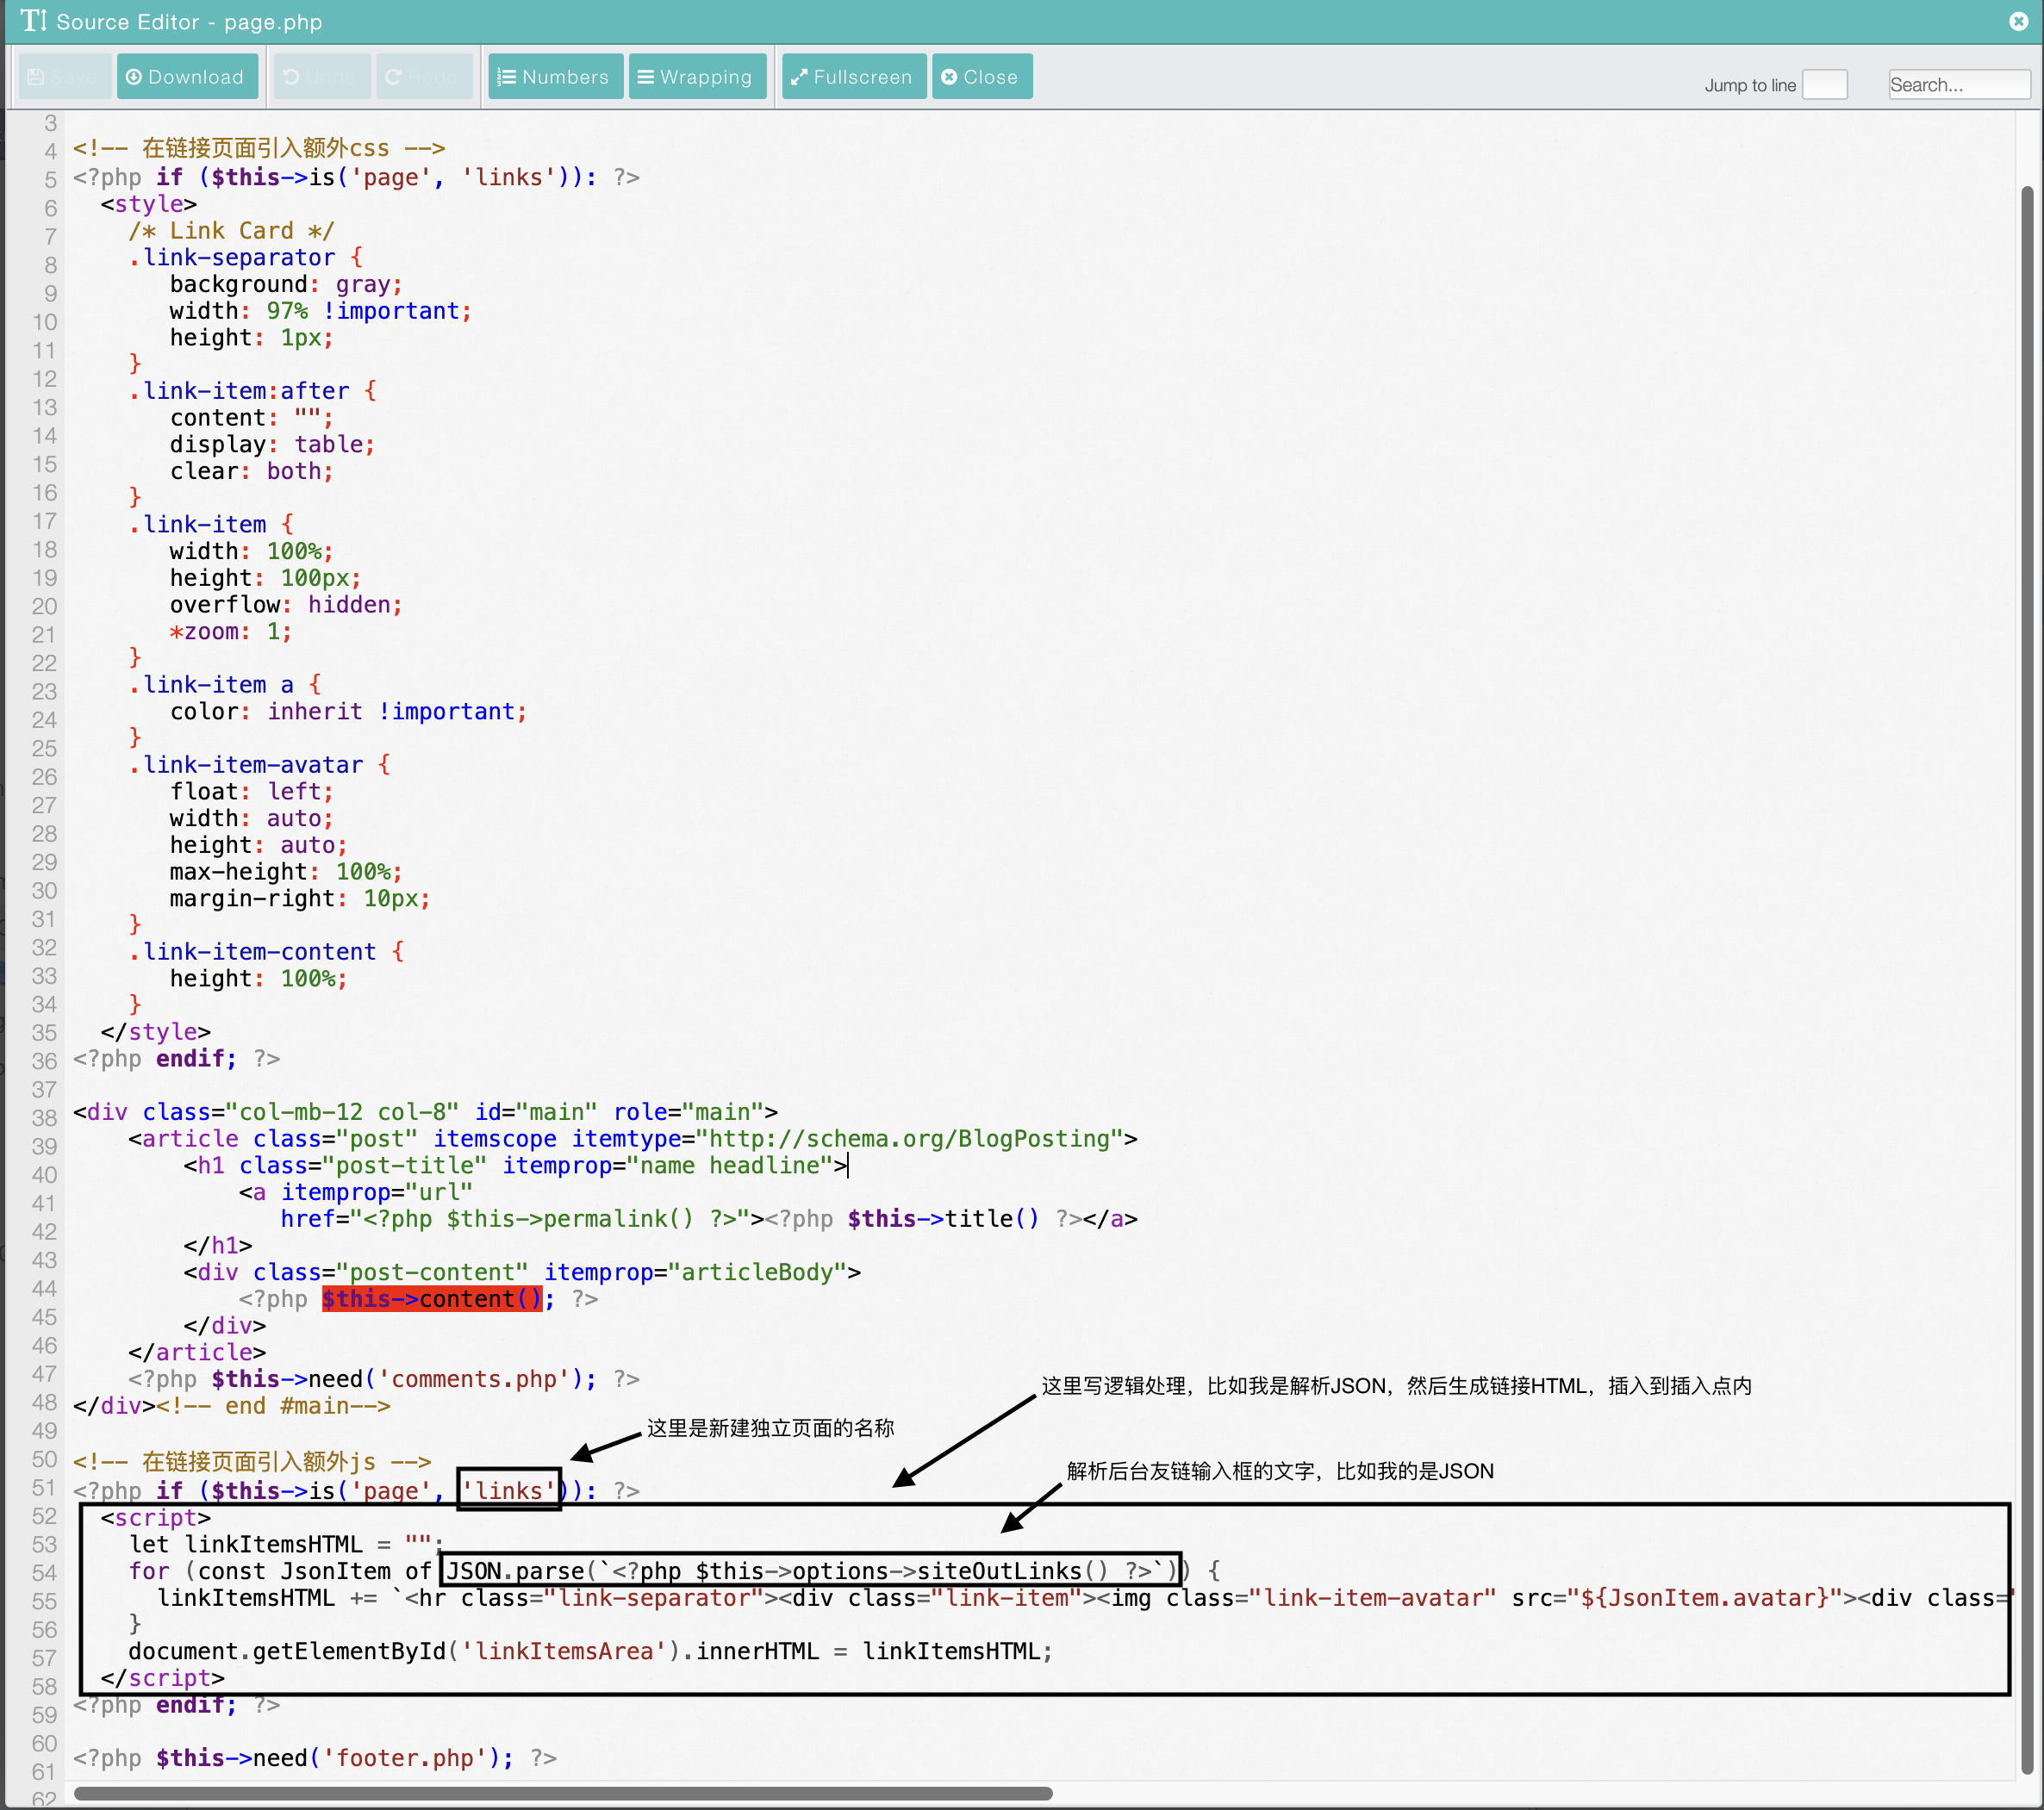Click the '<h1 class="post-title"' line
This screenshot has height=1810, width=2044.
coord(516,1166)
